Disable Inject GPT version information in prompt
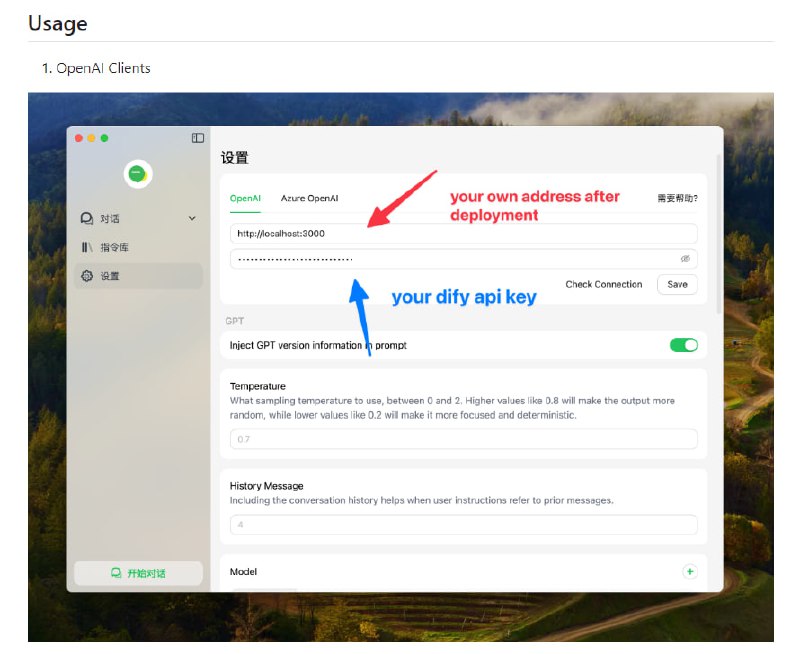Screen dimensions: 800x654 [x=682, y=344]
